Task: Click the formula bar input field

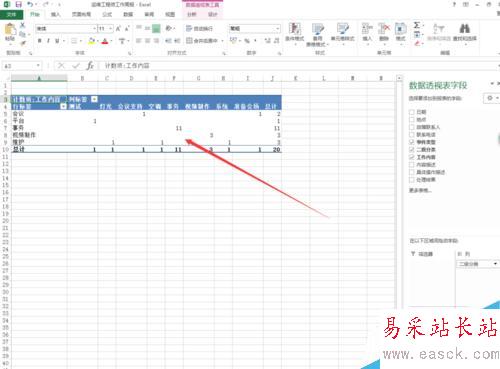Action: [298, 66]
